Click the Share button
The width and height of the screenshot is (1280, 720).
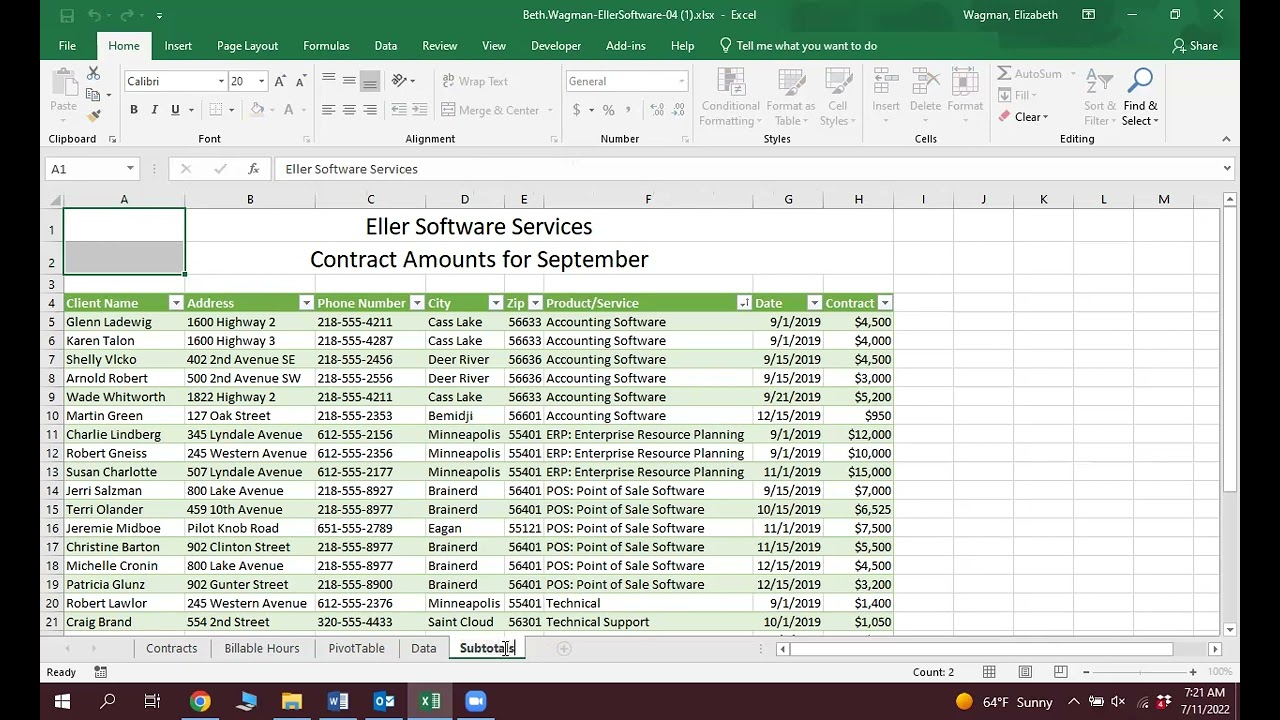(x=1194, y=46)
